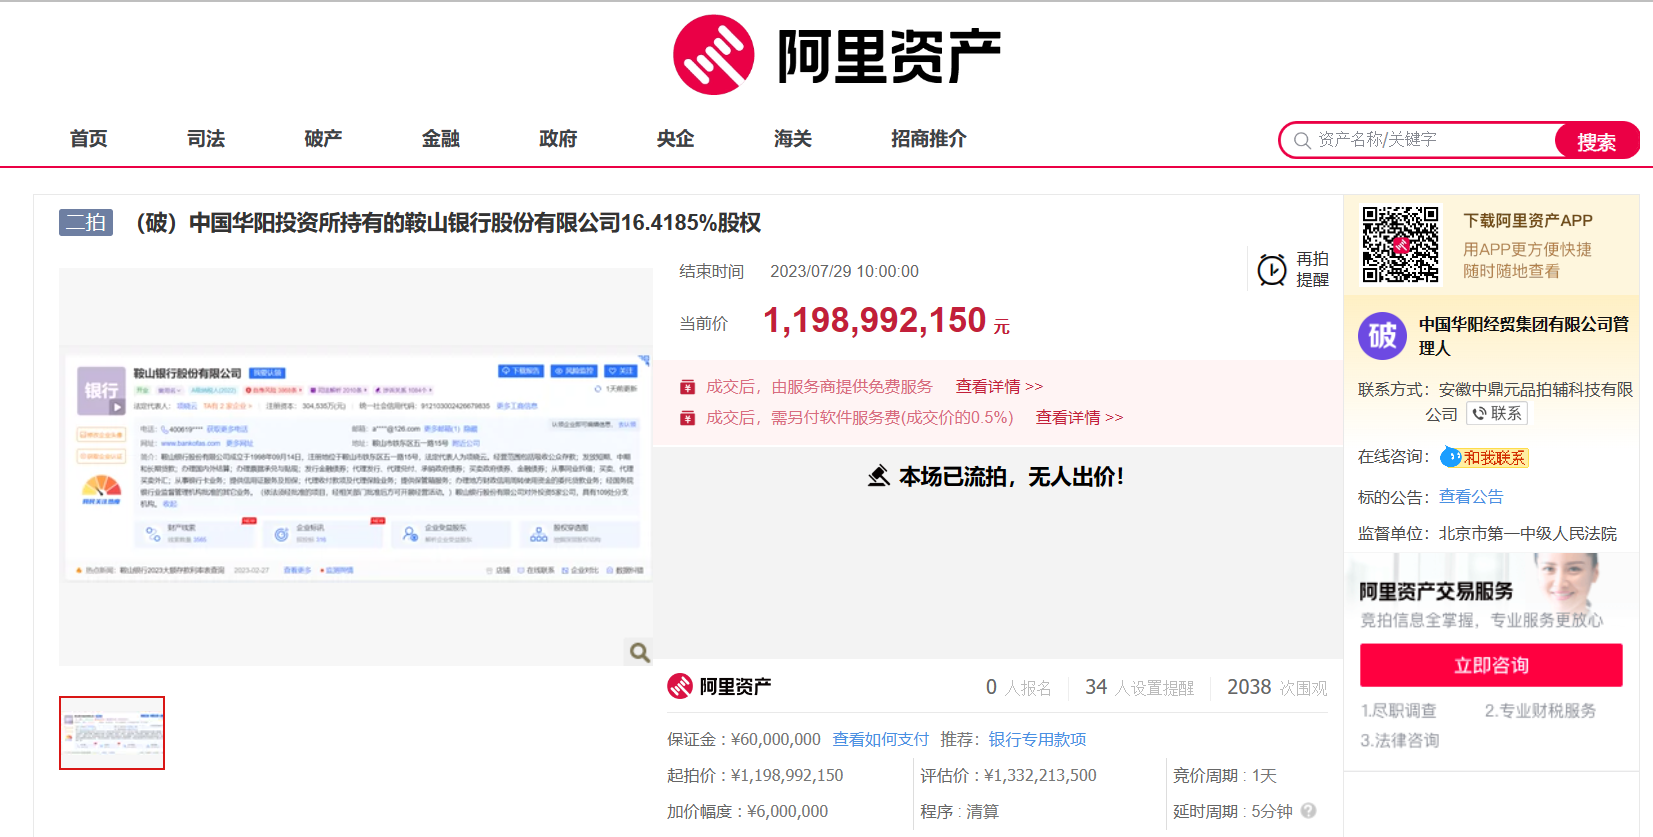Click the 阿里资产 logo below the auction status
Image resolution: width=1653 pixels, height=837 pixels.
pos(719,687)
